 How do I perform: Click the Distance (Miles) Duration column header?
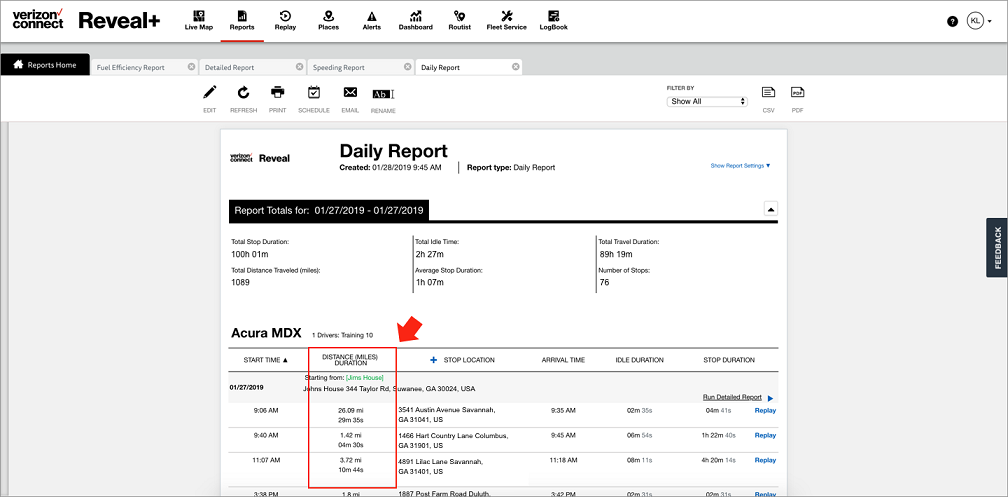(x=350, y=359)
